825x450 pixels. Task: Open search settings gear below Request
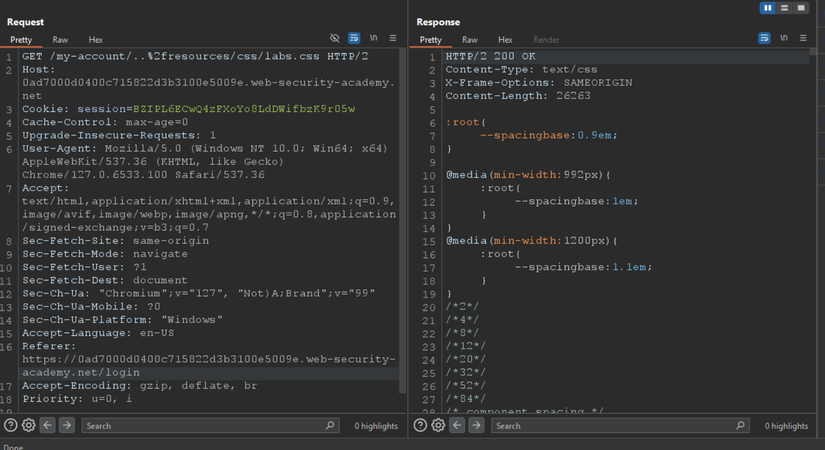pos(29,425)
